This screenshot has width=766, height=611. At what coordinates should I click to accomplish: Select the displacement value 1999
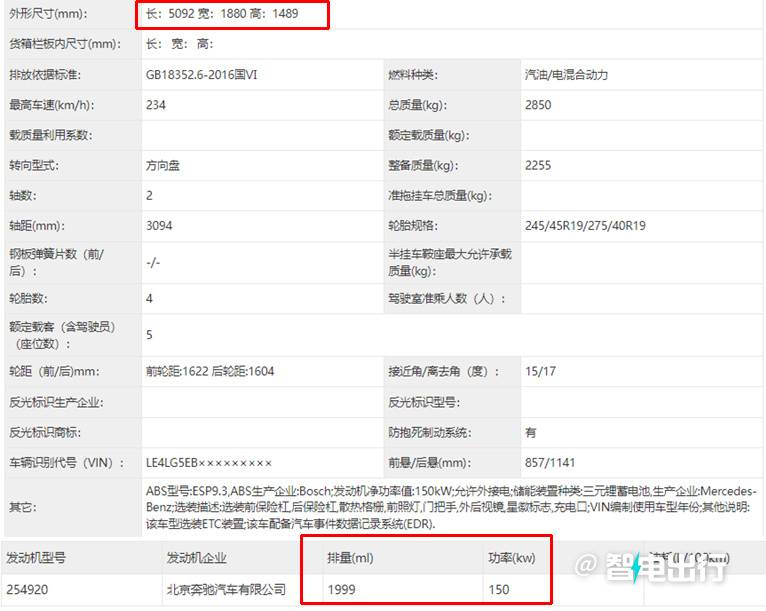(341, 590)
